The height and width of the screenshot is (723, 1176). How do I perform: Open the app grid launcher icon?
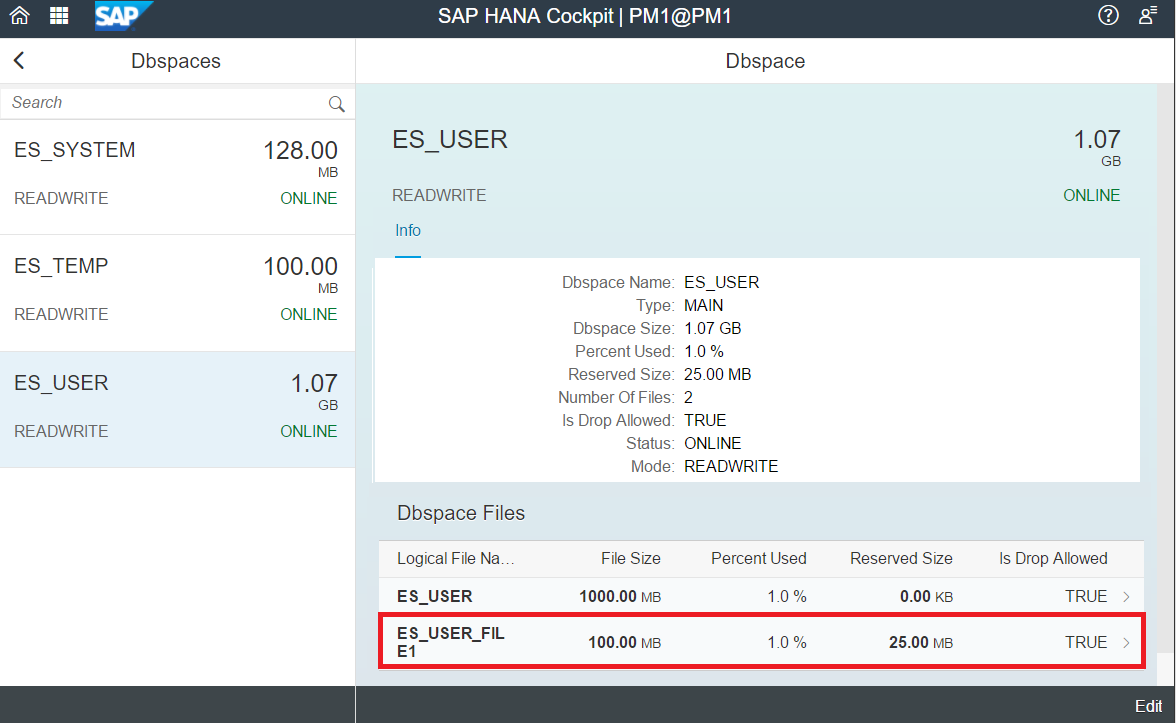coord(59,16)
